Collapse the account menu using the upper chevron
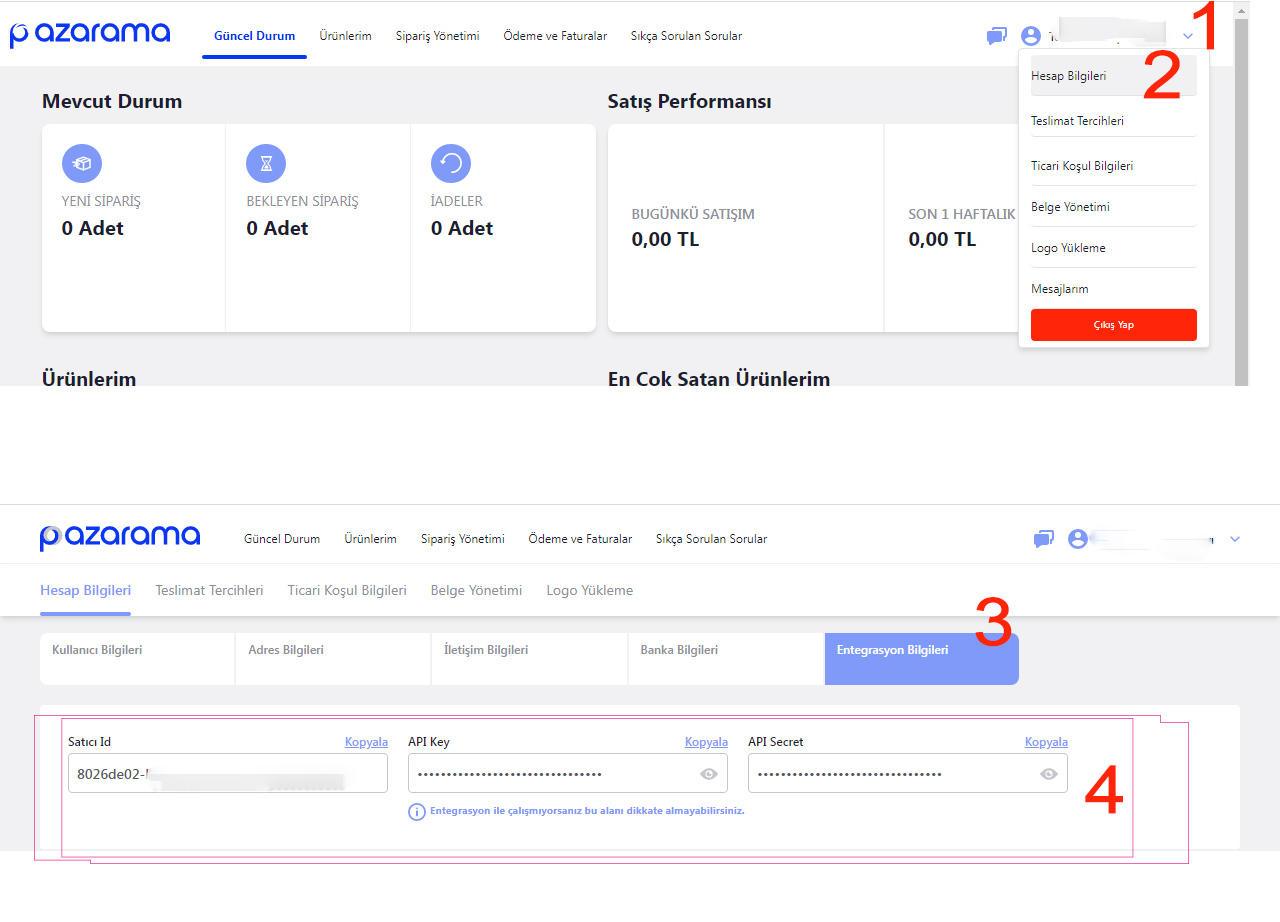The width and height of the screenshot is (1280, 922). click(1187, 36)
